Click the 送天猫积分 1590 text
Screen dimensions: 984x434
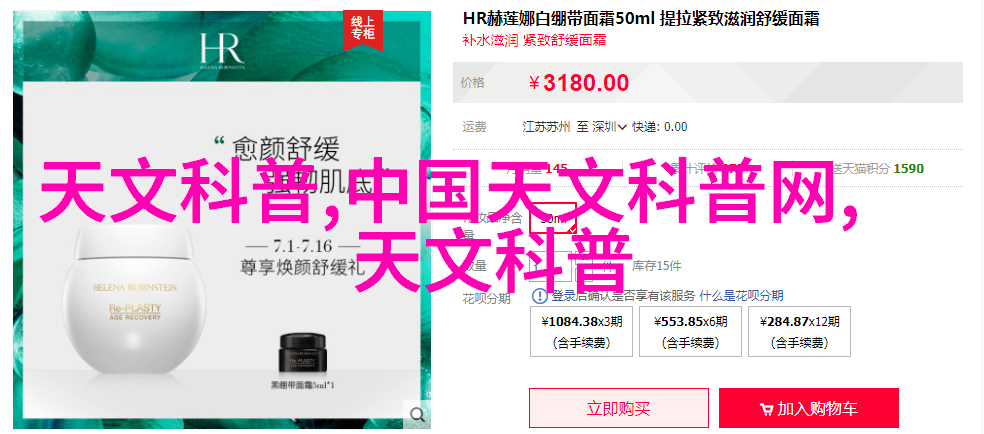pos(877,168)
